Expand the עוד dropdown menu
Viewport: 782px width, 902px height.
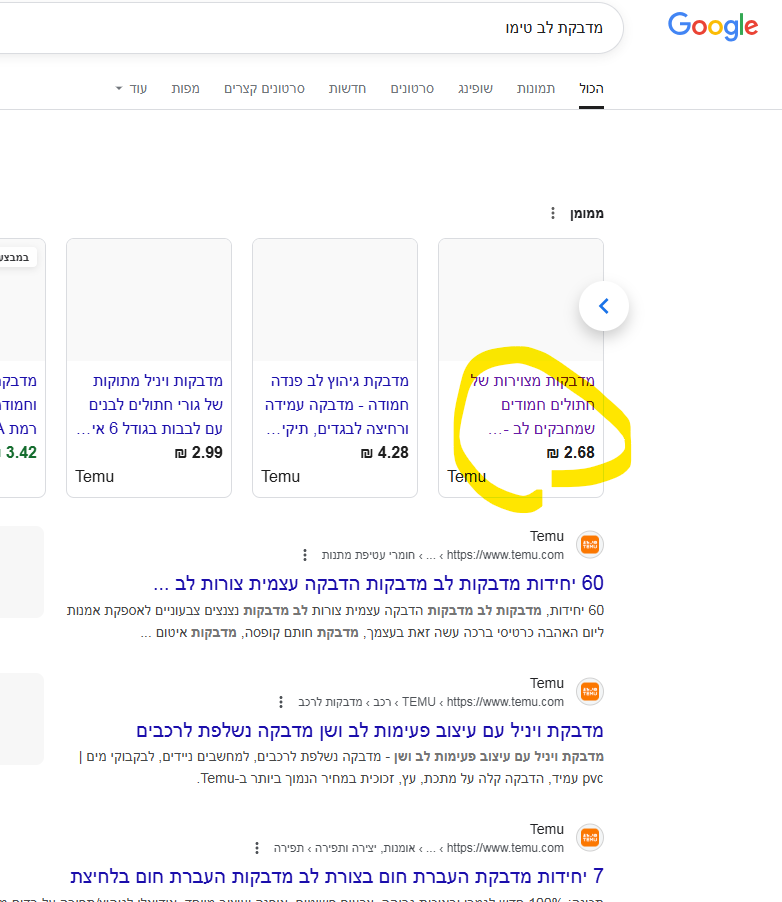click(x=132, y=89)
